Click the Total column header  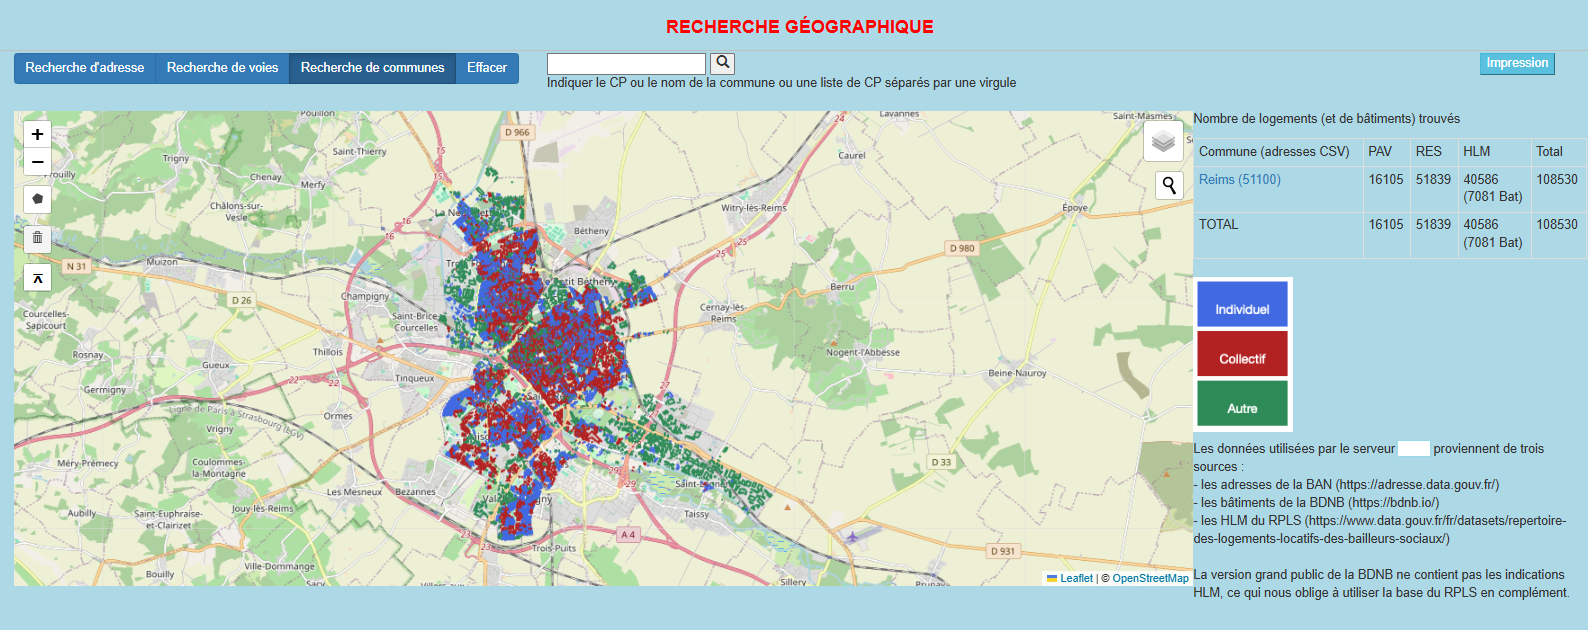tap(1550, 152)
